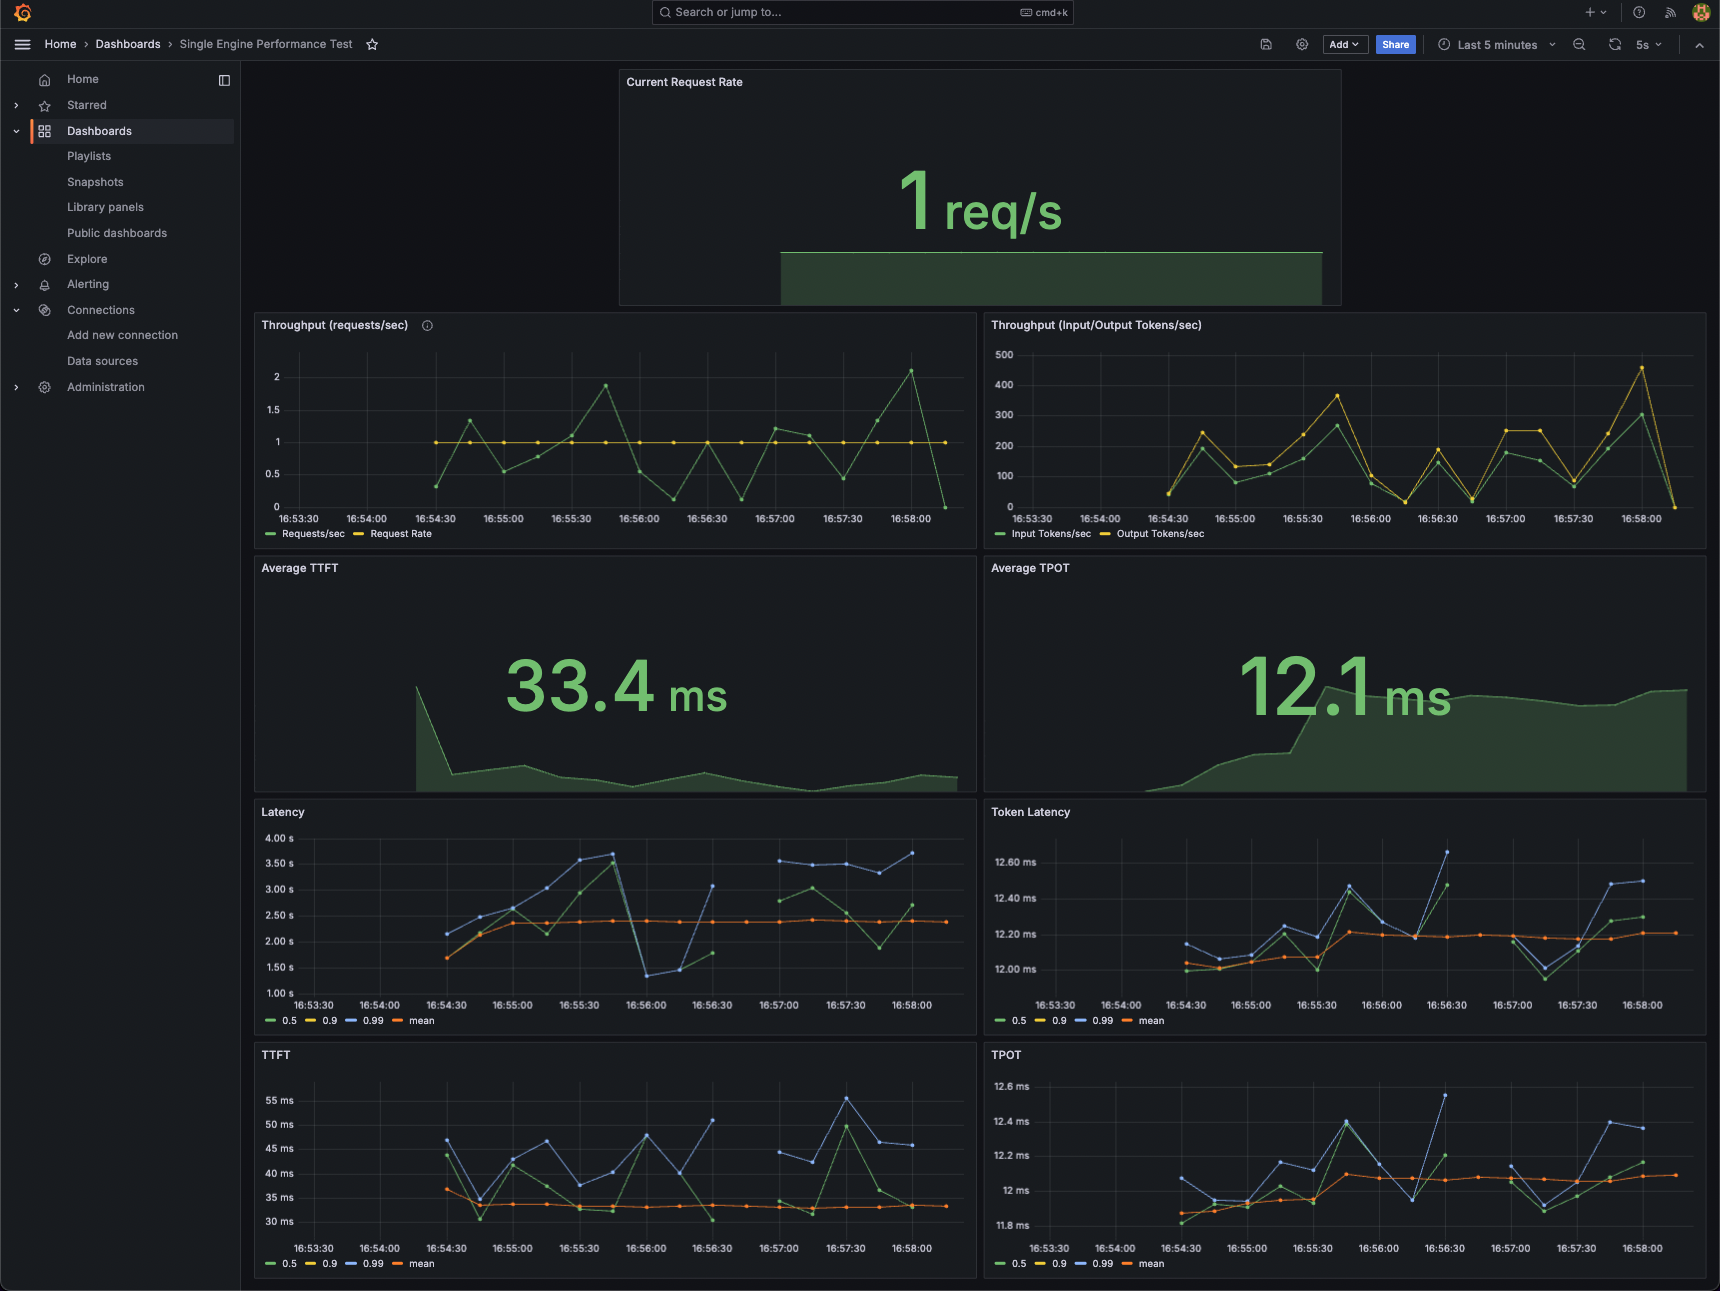
Task: Click the Alerting bell icon
Action: [44, 285]
